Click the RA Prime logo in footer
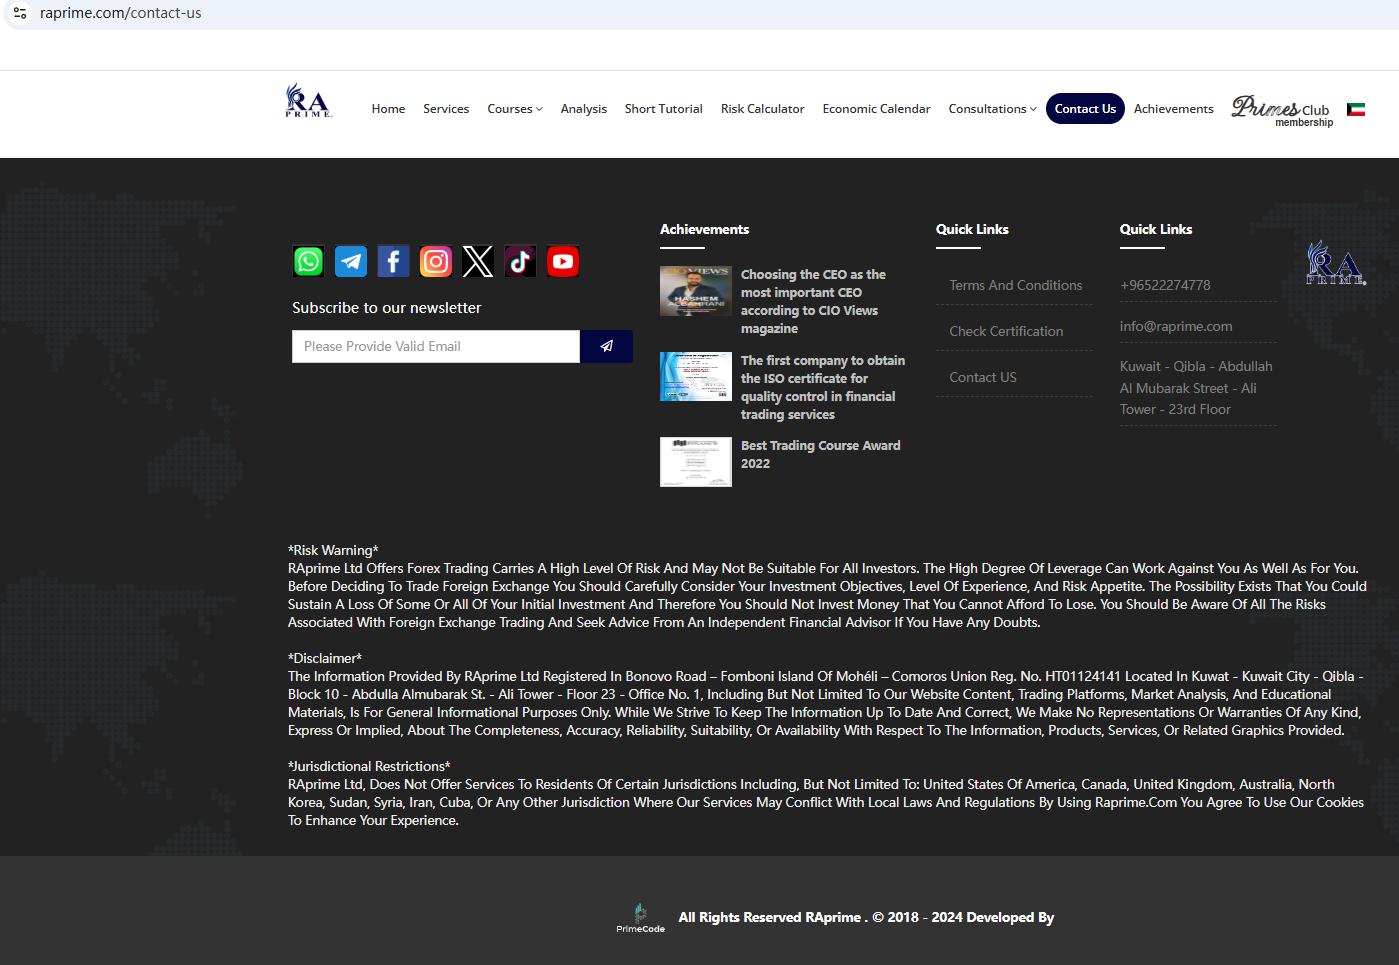Viewport: 1399px width, 965px height. pos(1336,263)
